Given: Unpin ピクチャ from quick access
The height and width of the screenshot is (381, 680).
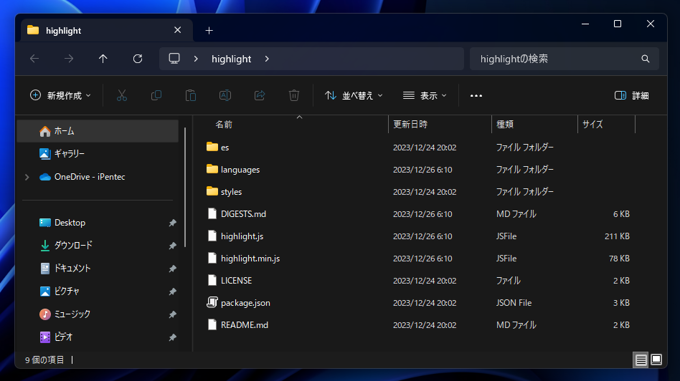Looking at the screenshot, I should pos(173,291).
